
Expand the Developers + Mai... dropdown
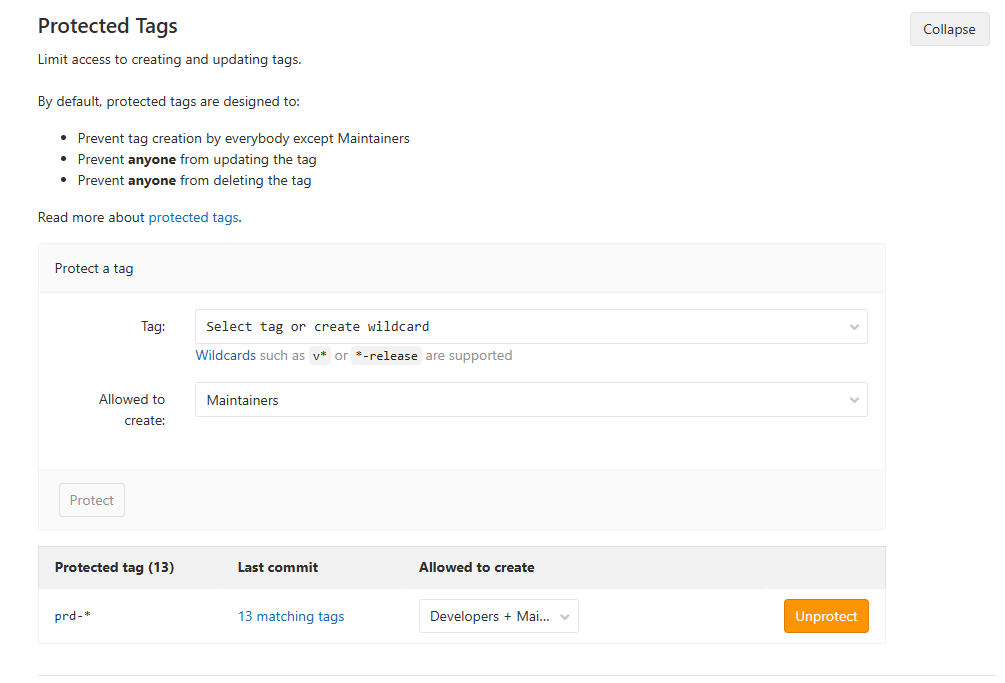[490, 616]
